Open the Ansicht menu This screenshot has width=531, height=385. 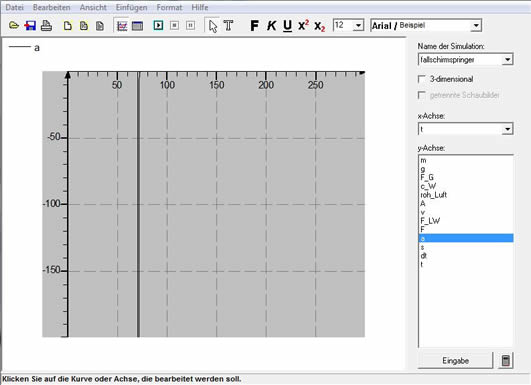[93, 7]
